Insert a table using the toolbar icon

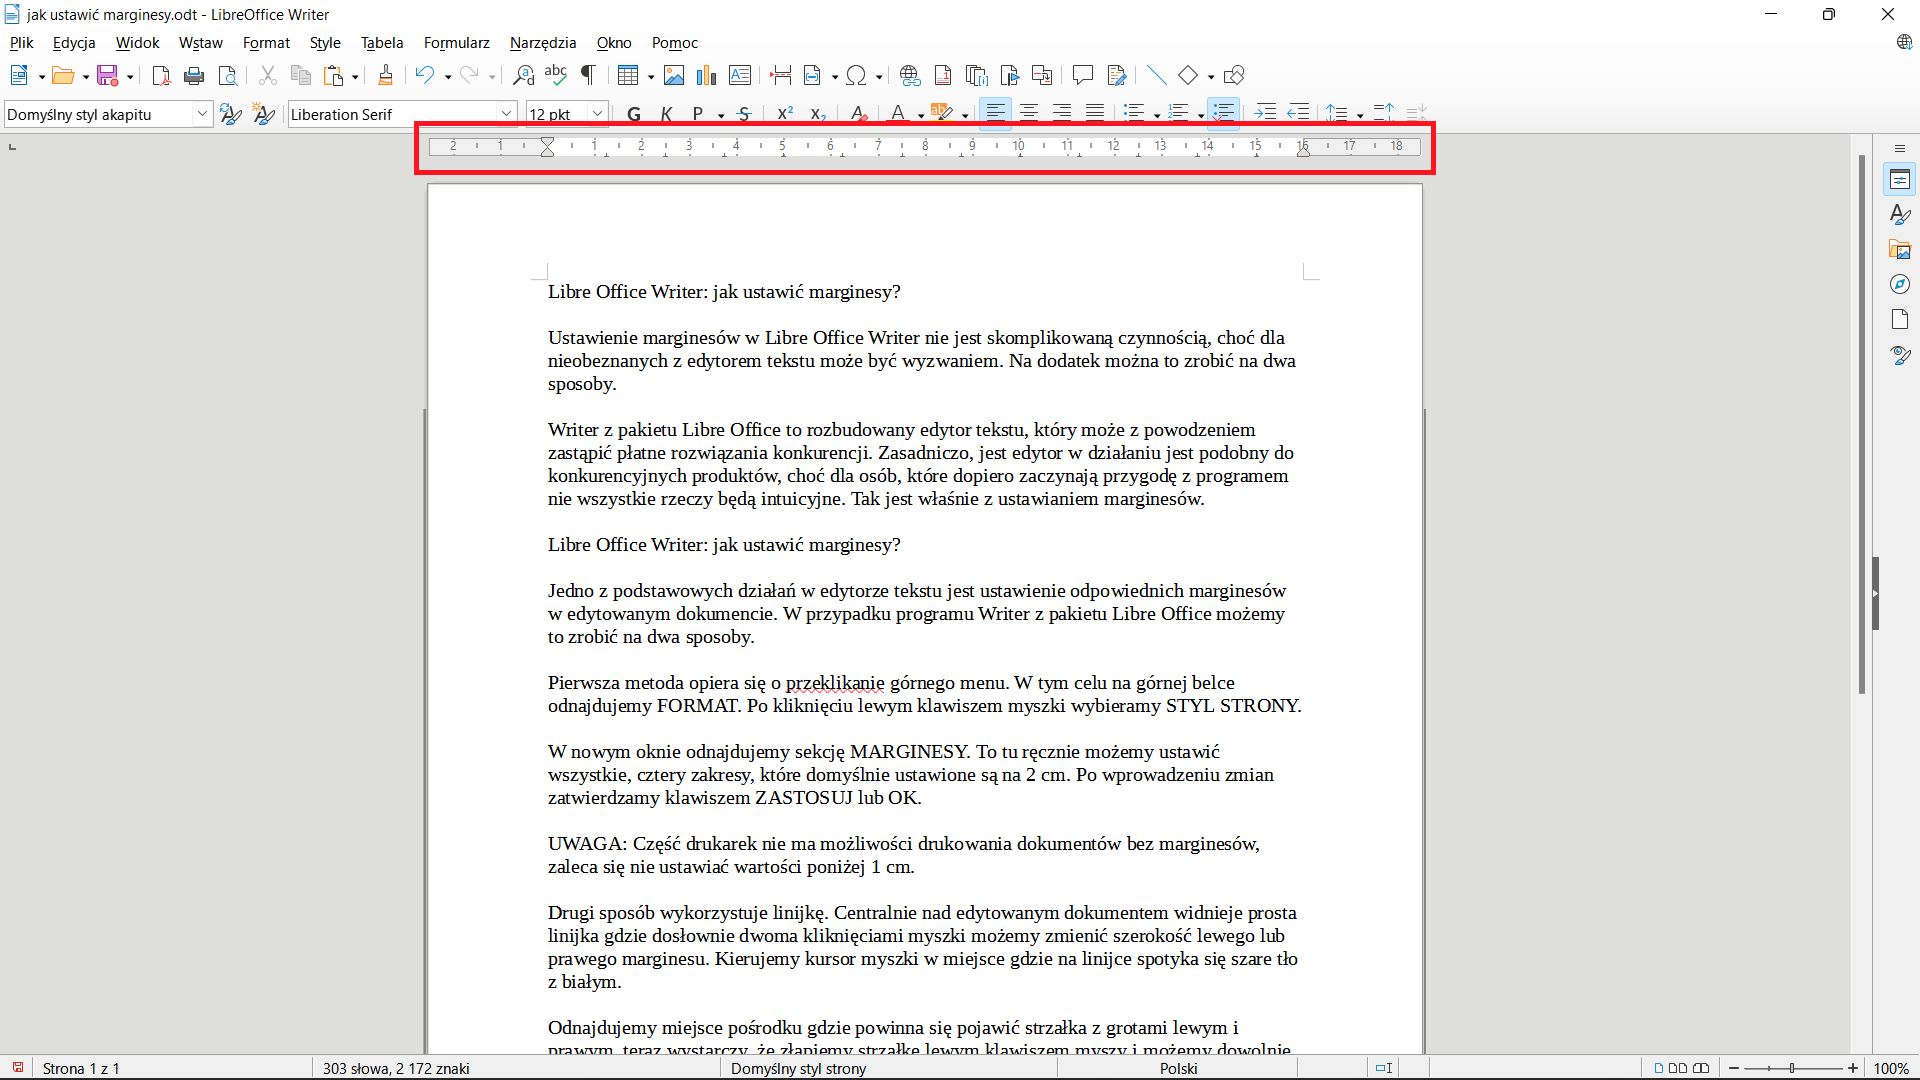[629, 75]
